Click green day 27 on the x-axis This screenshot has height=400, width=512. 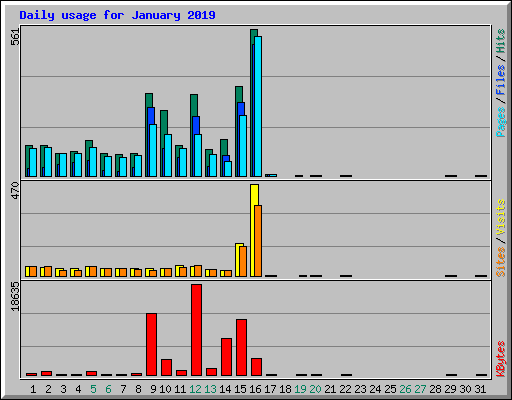click(x=420, y=389)
